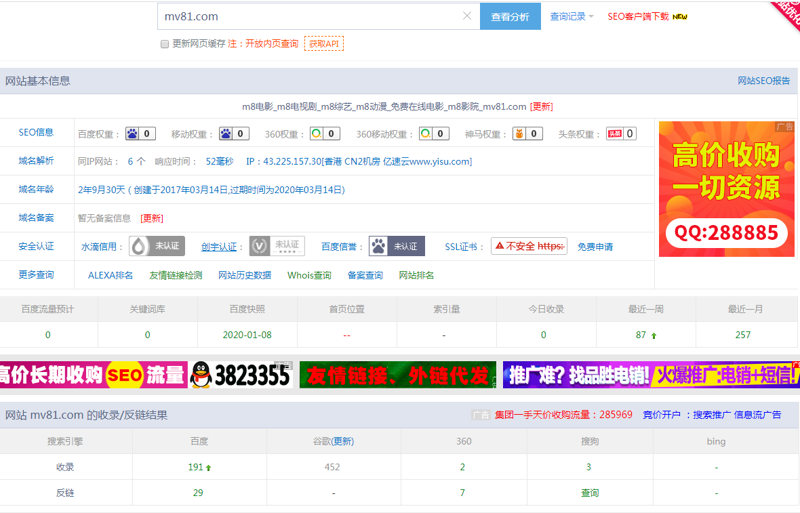Image resolution: width=800 pixels, height=513 pixels.
Task: Click the 360 weight badge icon
Action: click(x=324, y=134)
